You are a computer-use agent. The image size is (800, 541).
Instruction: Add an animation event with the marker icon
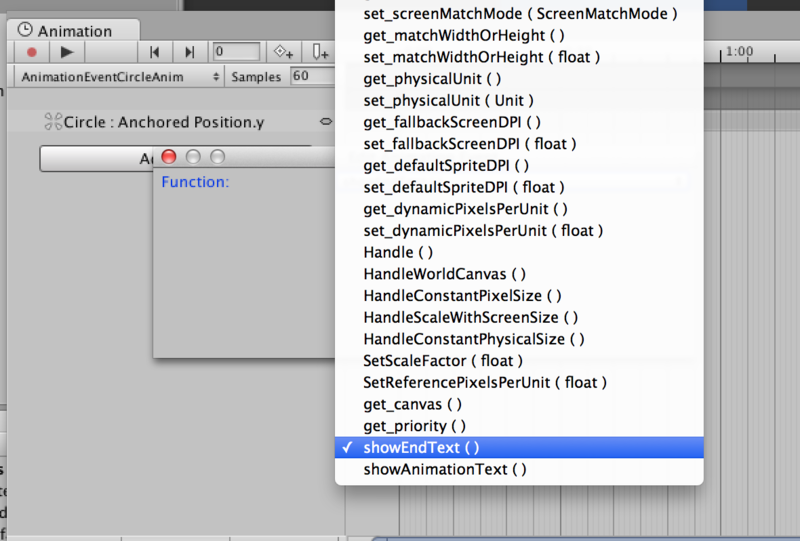pyautogui.click(x=320, y=52)
